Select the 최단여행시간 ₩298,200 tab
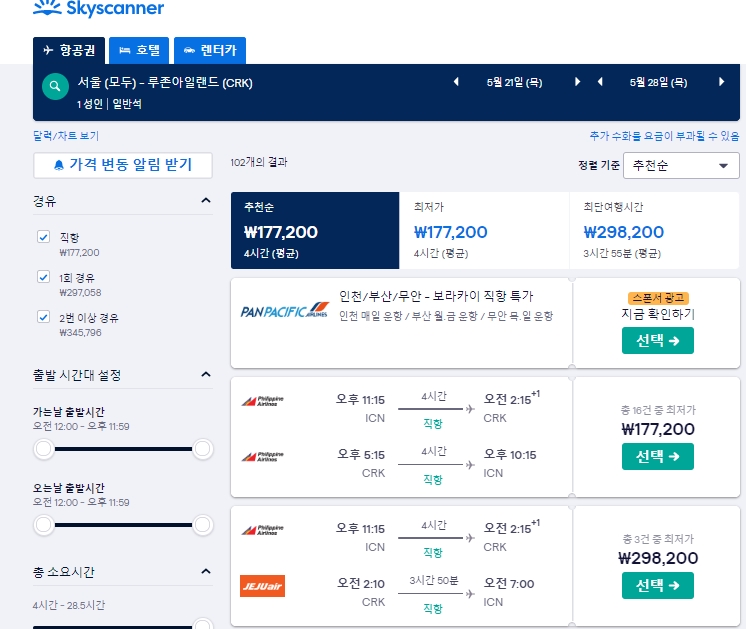Image resolution: width=746 pixels, height=629 pixels. (654, 230)
